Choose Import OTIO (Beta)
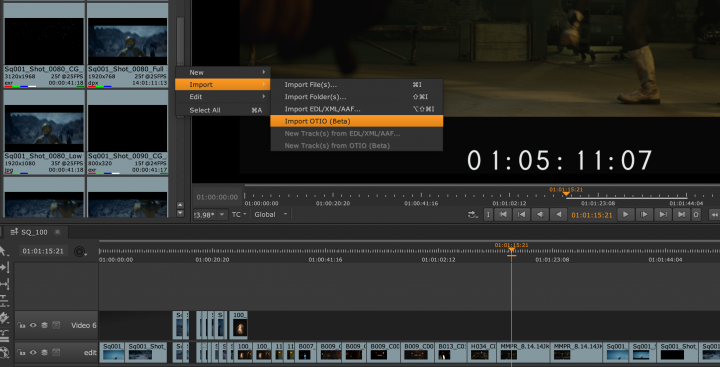Viewport: 720px width, 367px height. (357, 121)
